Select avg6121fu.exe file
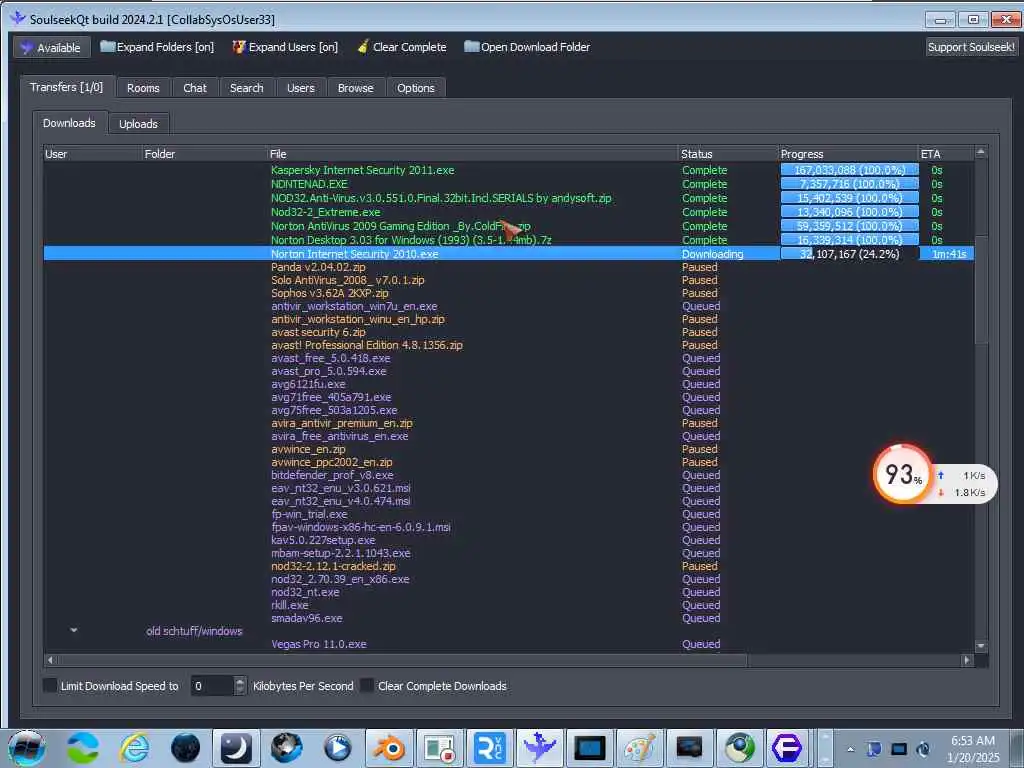 [x=308, y=384]
